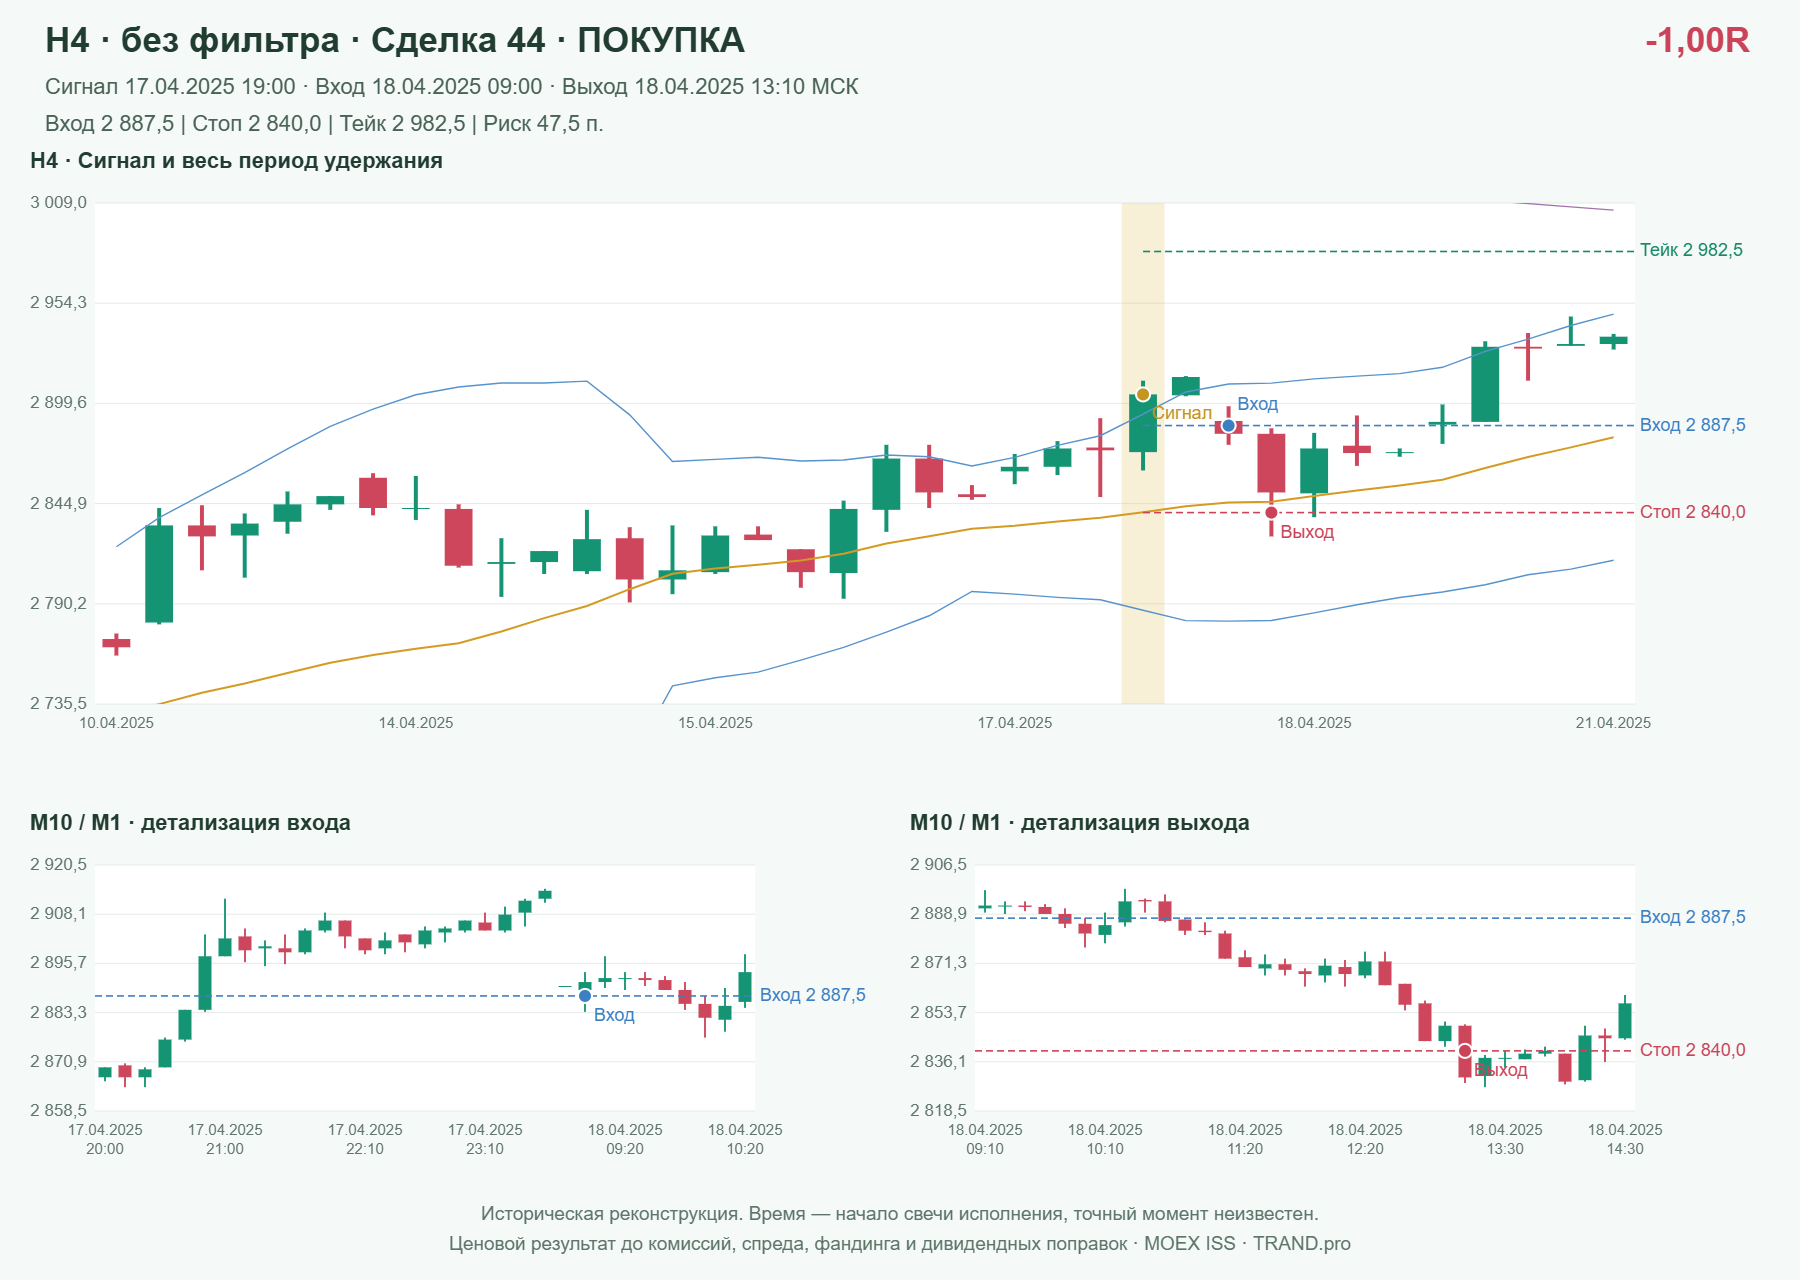Screen dimensions: 1800x1280
Task: Click the highlighted signal candle band on H4 chart
Action: click(x=1143, y=453)
